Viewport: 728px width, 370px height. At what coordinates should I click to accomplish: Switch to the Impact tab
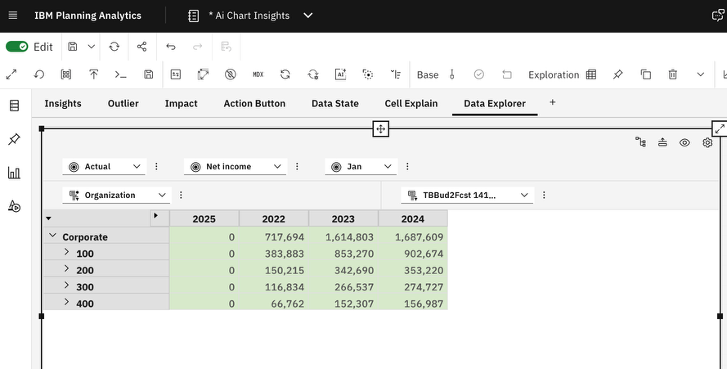pos(181,104)
